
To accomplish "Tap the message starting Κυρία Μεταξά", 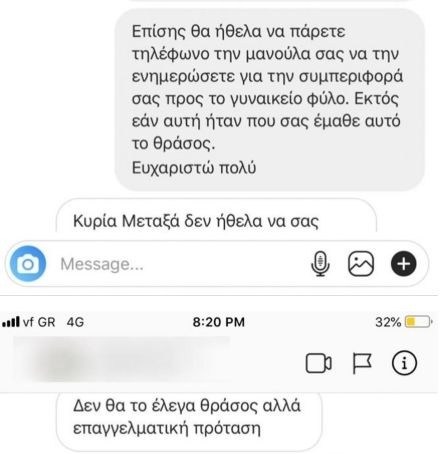I will pos(216,215).
